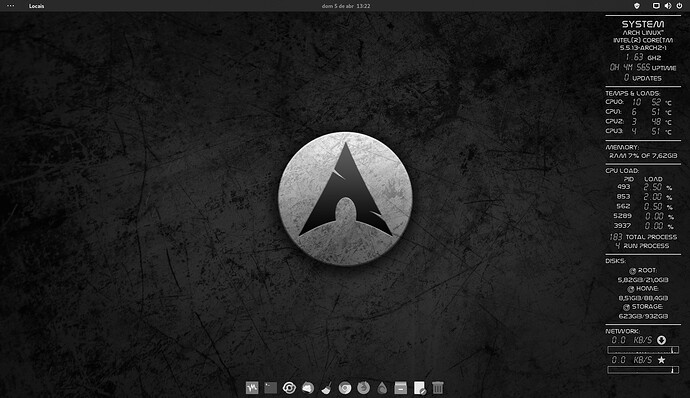The height and width of the screenshot is (398, 690).
Task: Click the HOME disk label
Action: pos(643,289)
